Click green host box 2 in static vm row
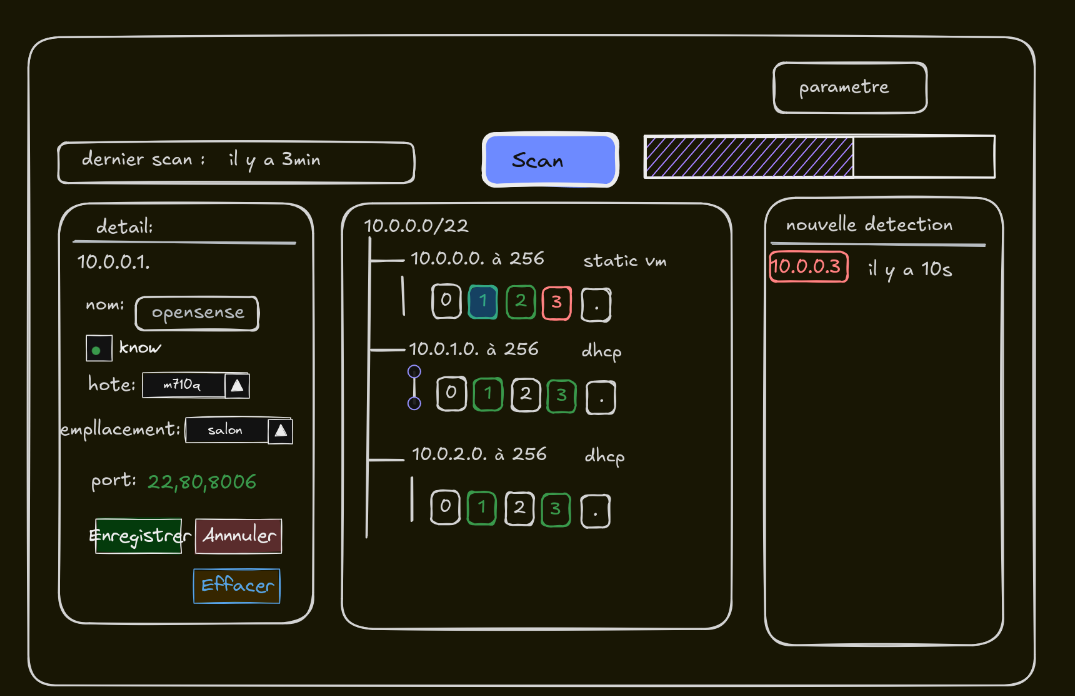The width and height of the screenshot is (1075, 696). [520, 302]
